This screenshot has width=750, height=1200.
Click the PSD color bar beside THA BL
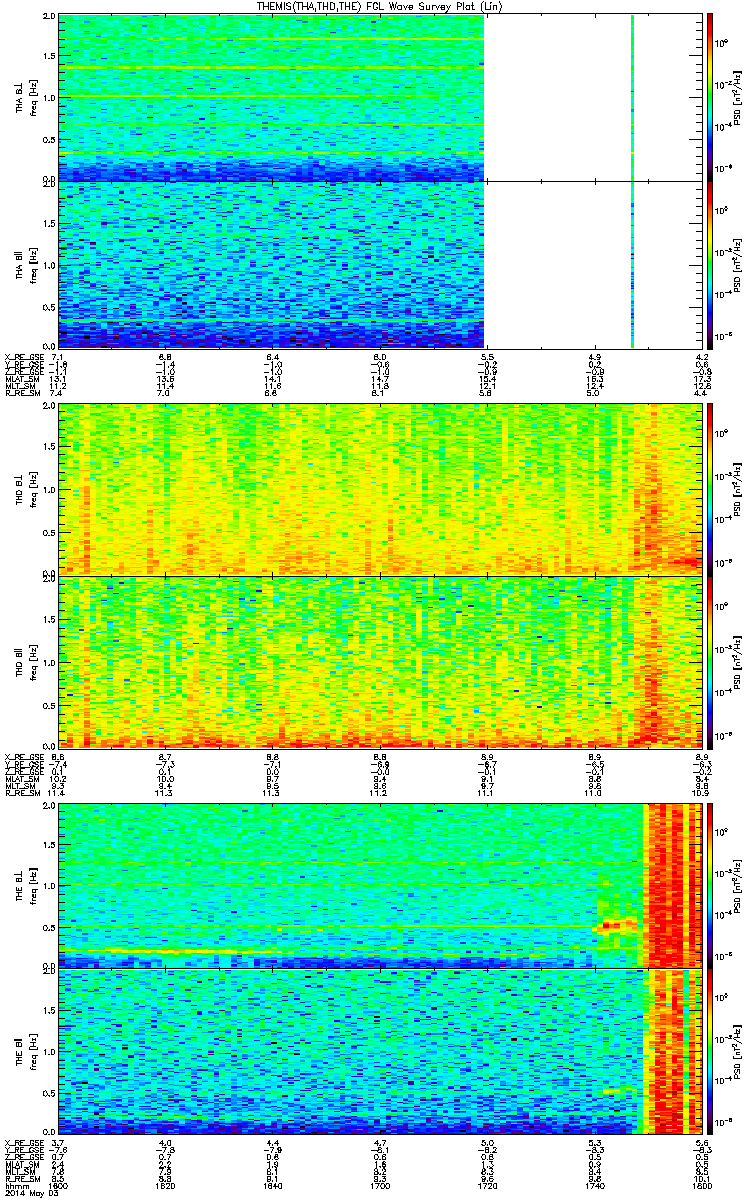[x=710, y=97]
